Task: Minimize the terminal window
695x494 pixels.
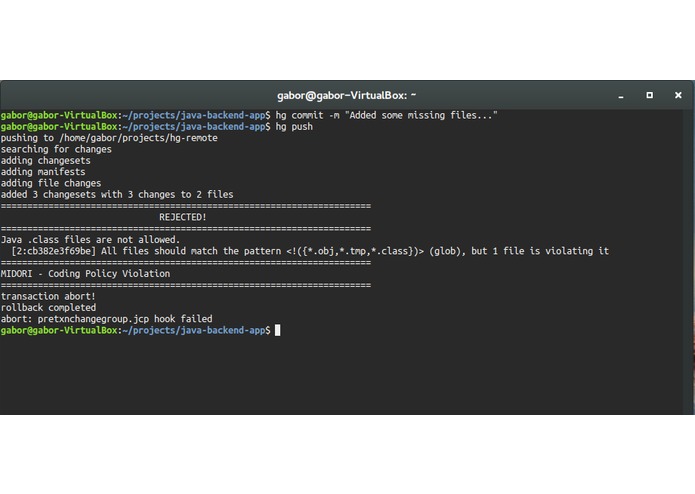Action: [x=621, y=96]
